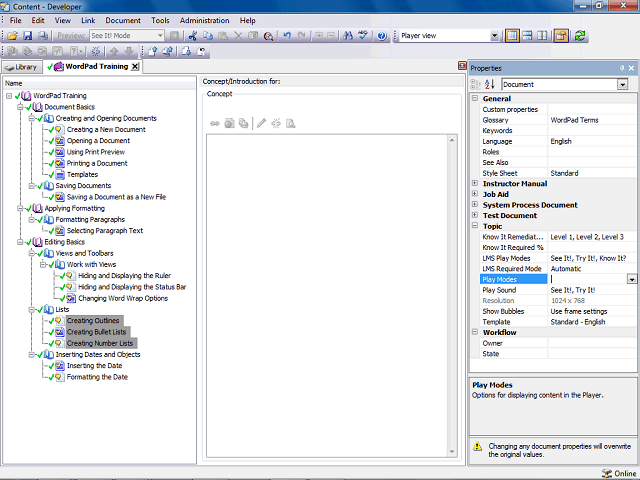Click the Online status indicator
The image size is (640, 480).
pyautogui.click(x=619, y=473)
